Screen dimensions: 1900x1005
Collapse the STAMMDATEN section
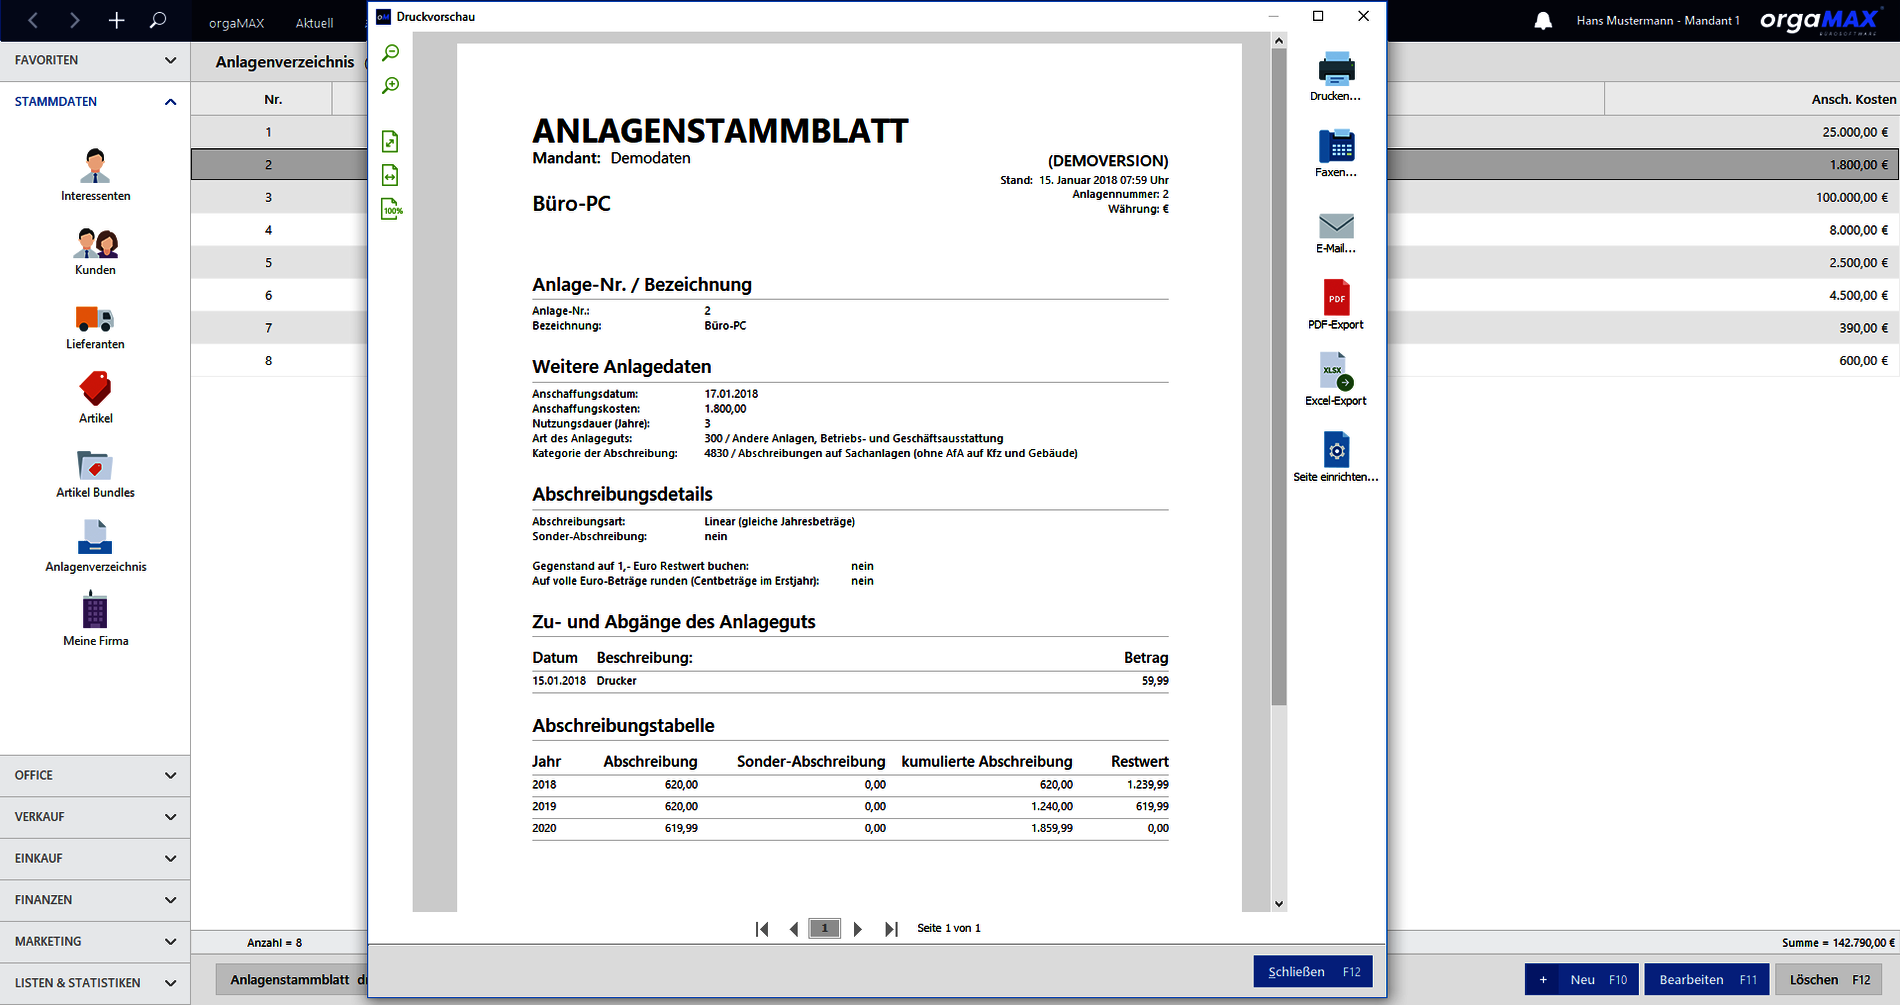click(95, 102)
